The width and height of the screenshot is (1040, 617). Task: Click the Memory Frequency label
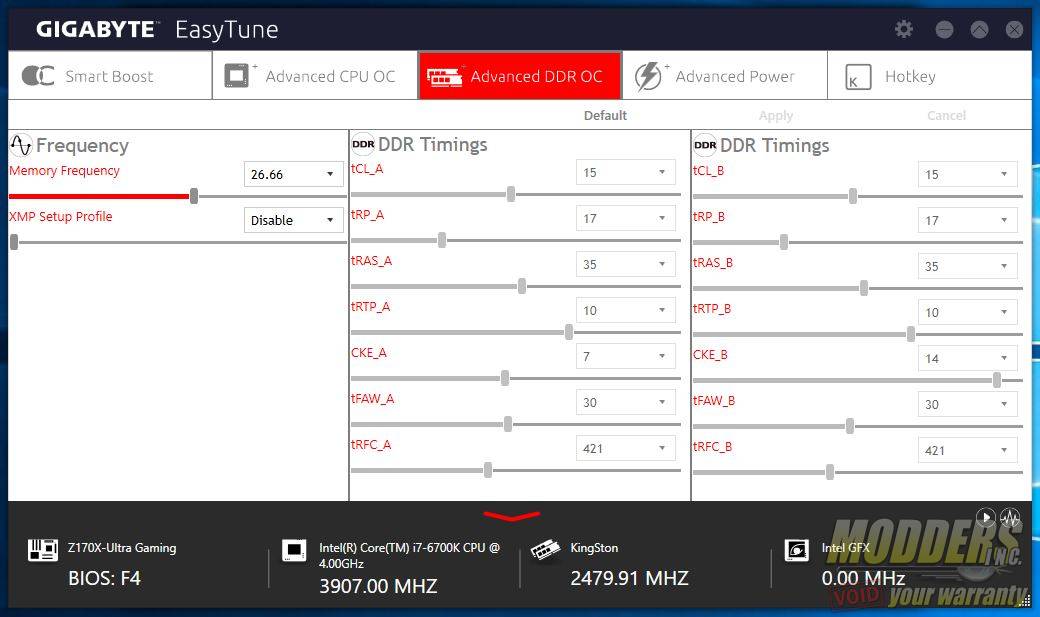(64, 171)
